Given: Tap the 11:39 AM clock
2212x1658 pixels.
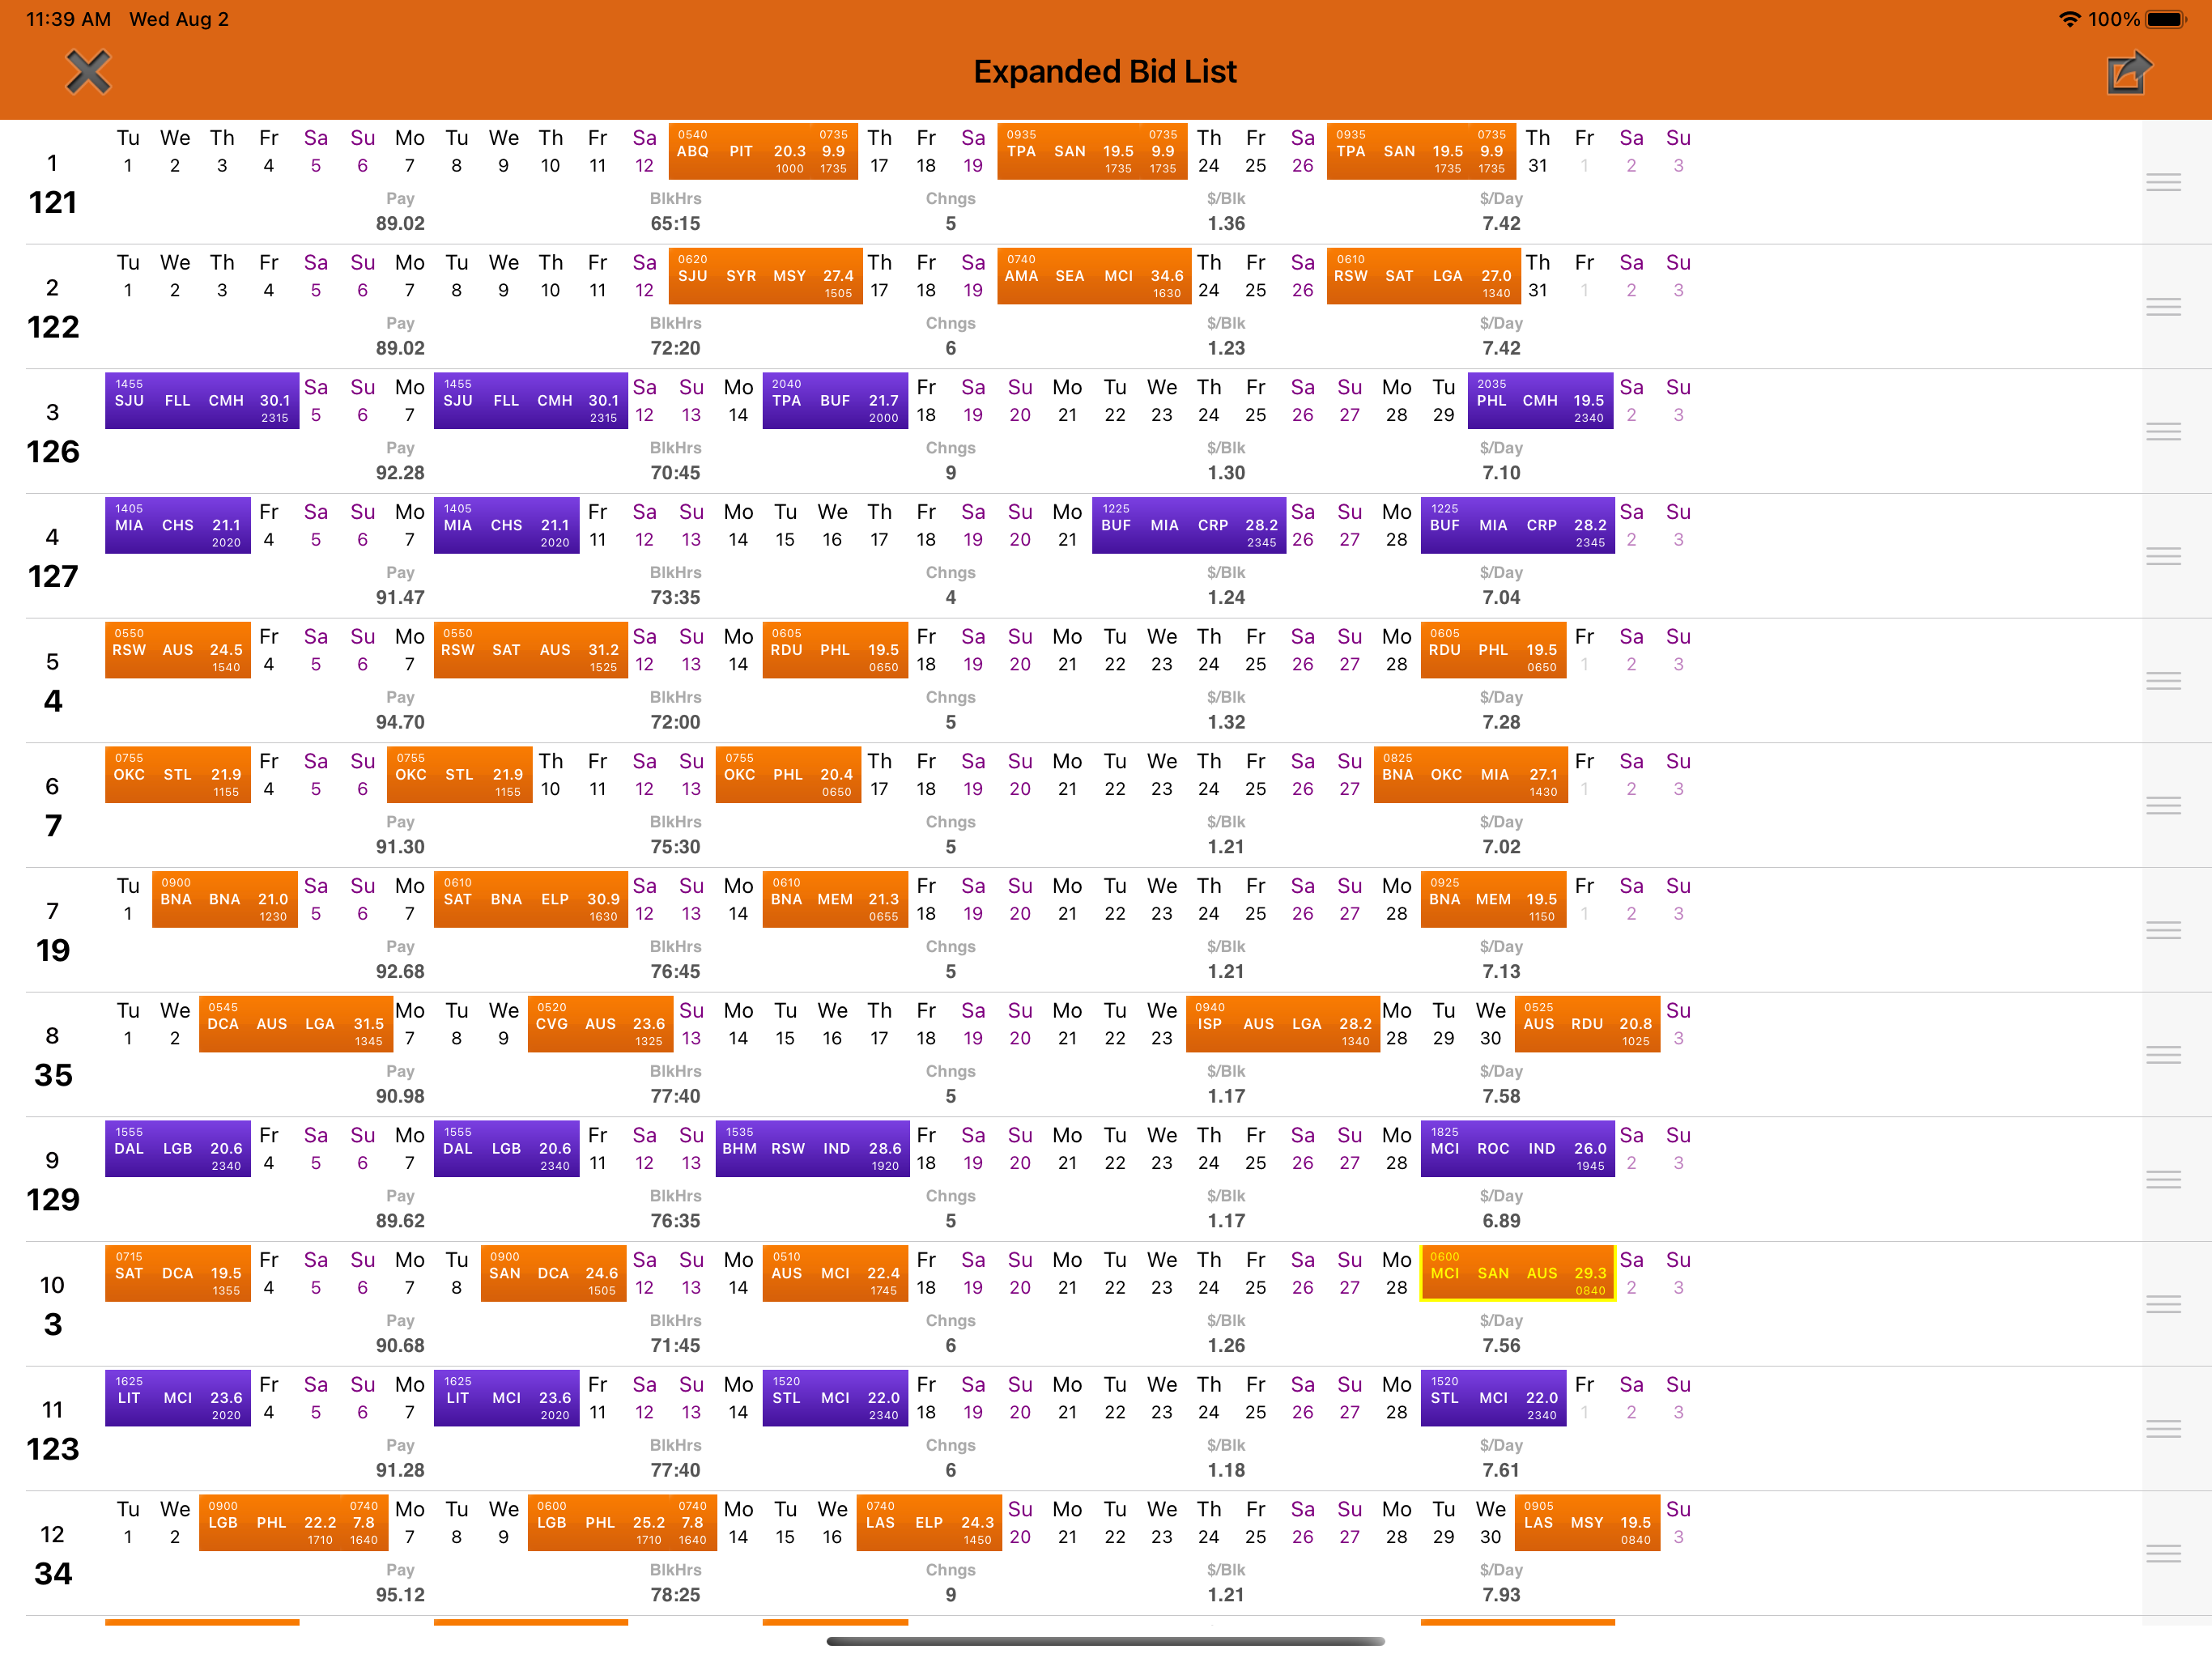Looking at the screenshot, I should tap(68, 19).
